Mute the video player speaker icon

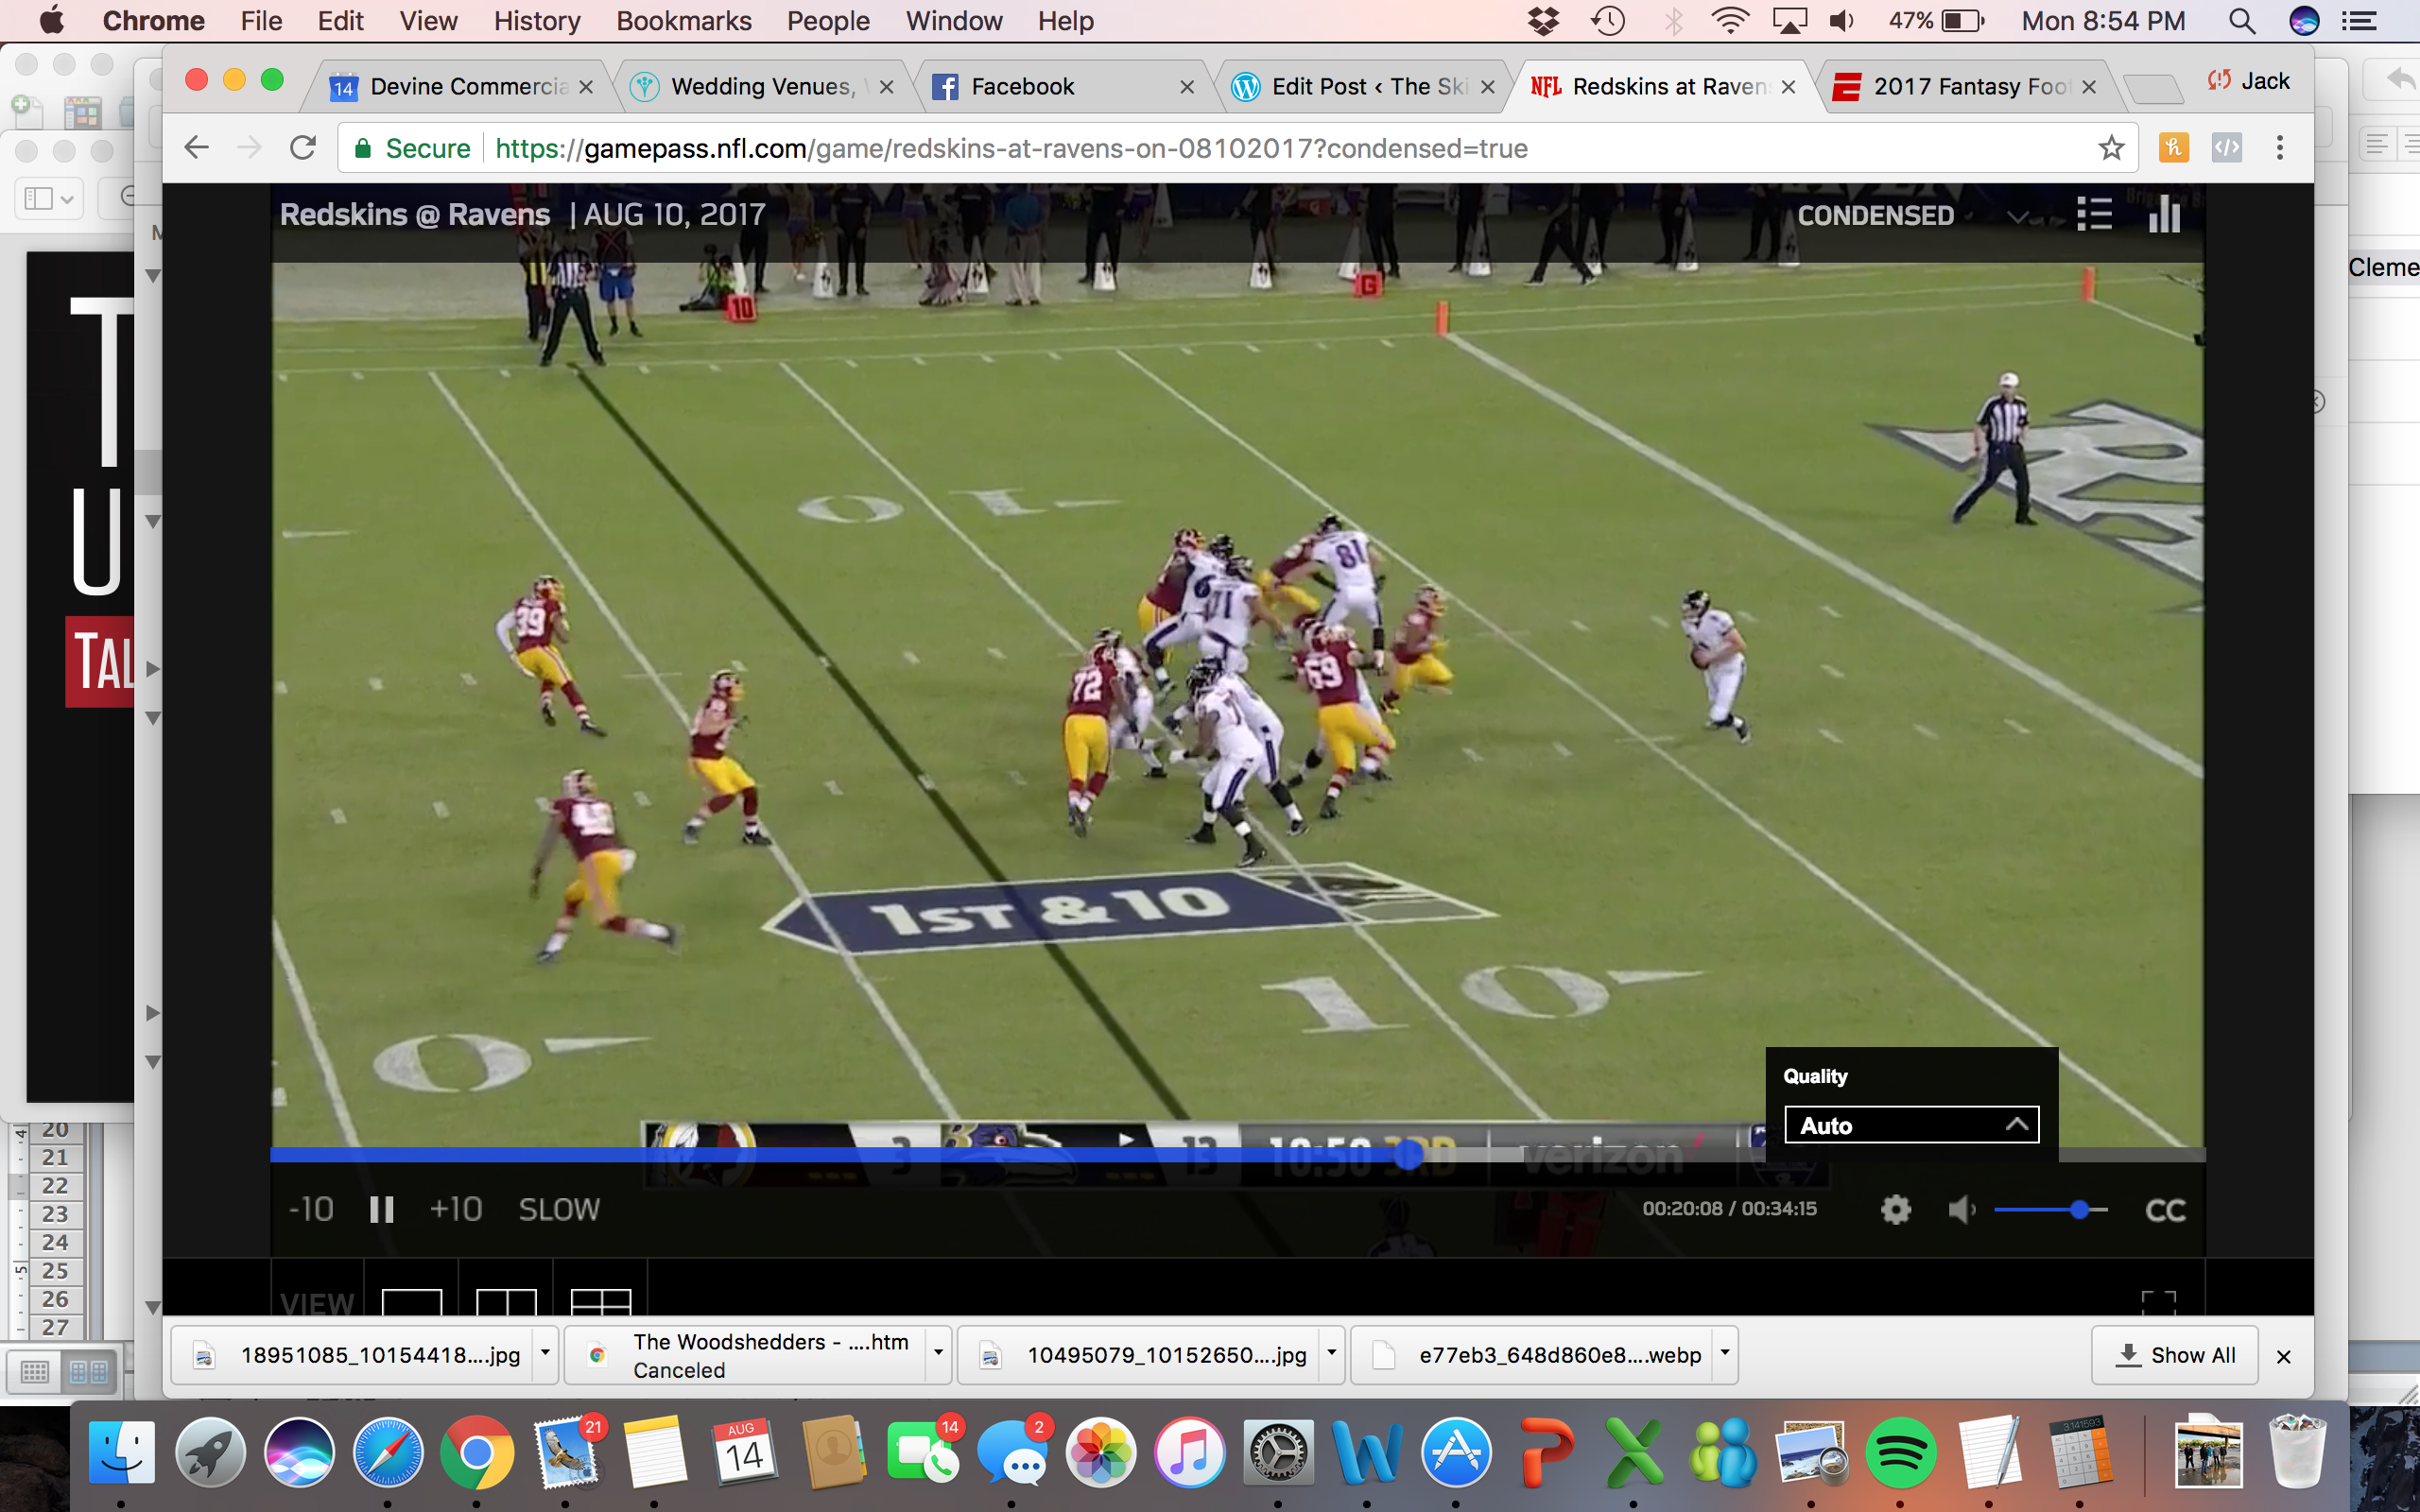[x=1960, y=1210]
